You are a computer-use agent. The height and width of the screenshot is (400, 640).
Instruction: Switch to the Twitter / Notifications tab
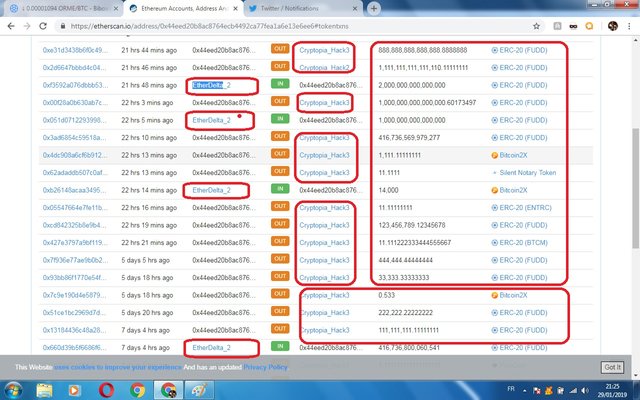pyautogui.click(x=302, y=9)
